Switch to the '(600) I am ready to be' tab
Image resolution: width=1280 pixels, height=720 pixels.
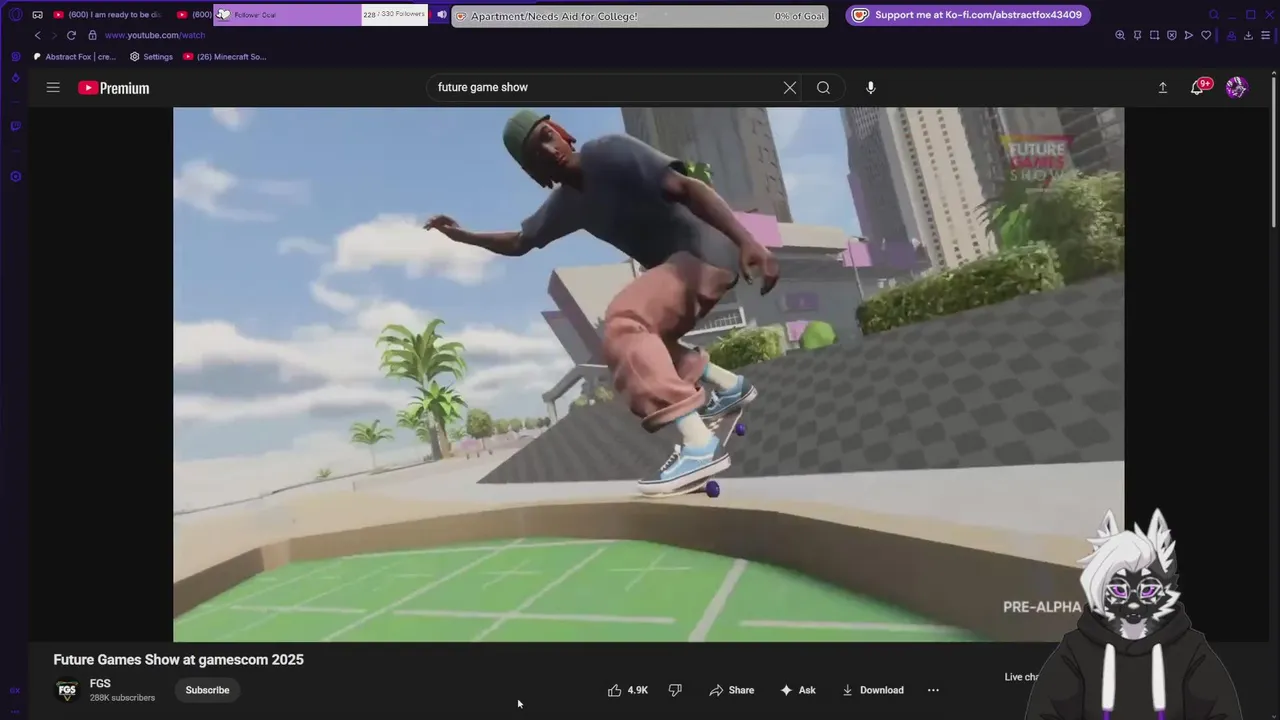coord(108,15)
